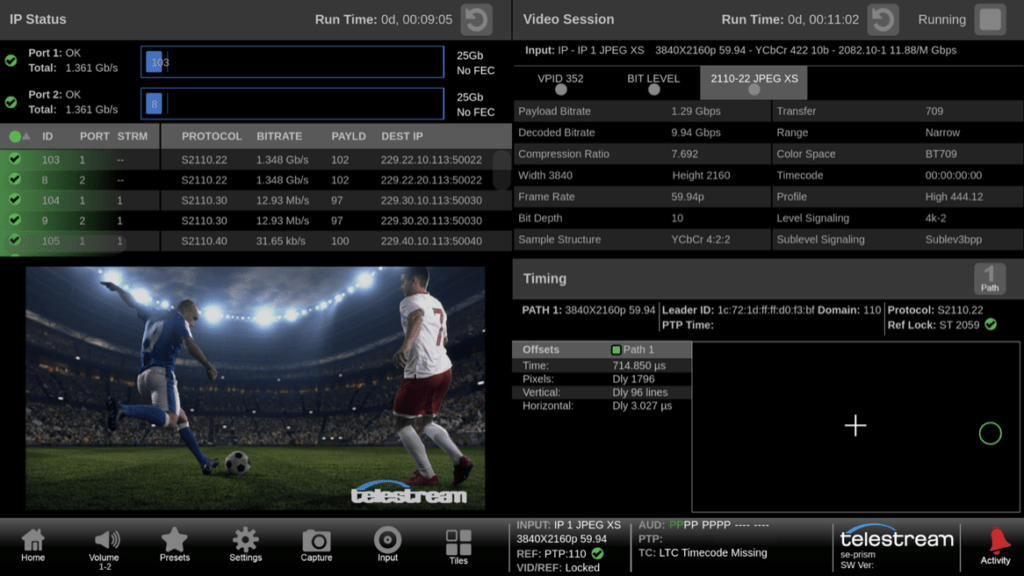Open the Activity bell alerts
The image size is (1024, 576).
(x=995, y=545)
